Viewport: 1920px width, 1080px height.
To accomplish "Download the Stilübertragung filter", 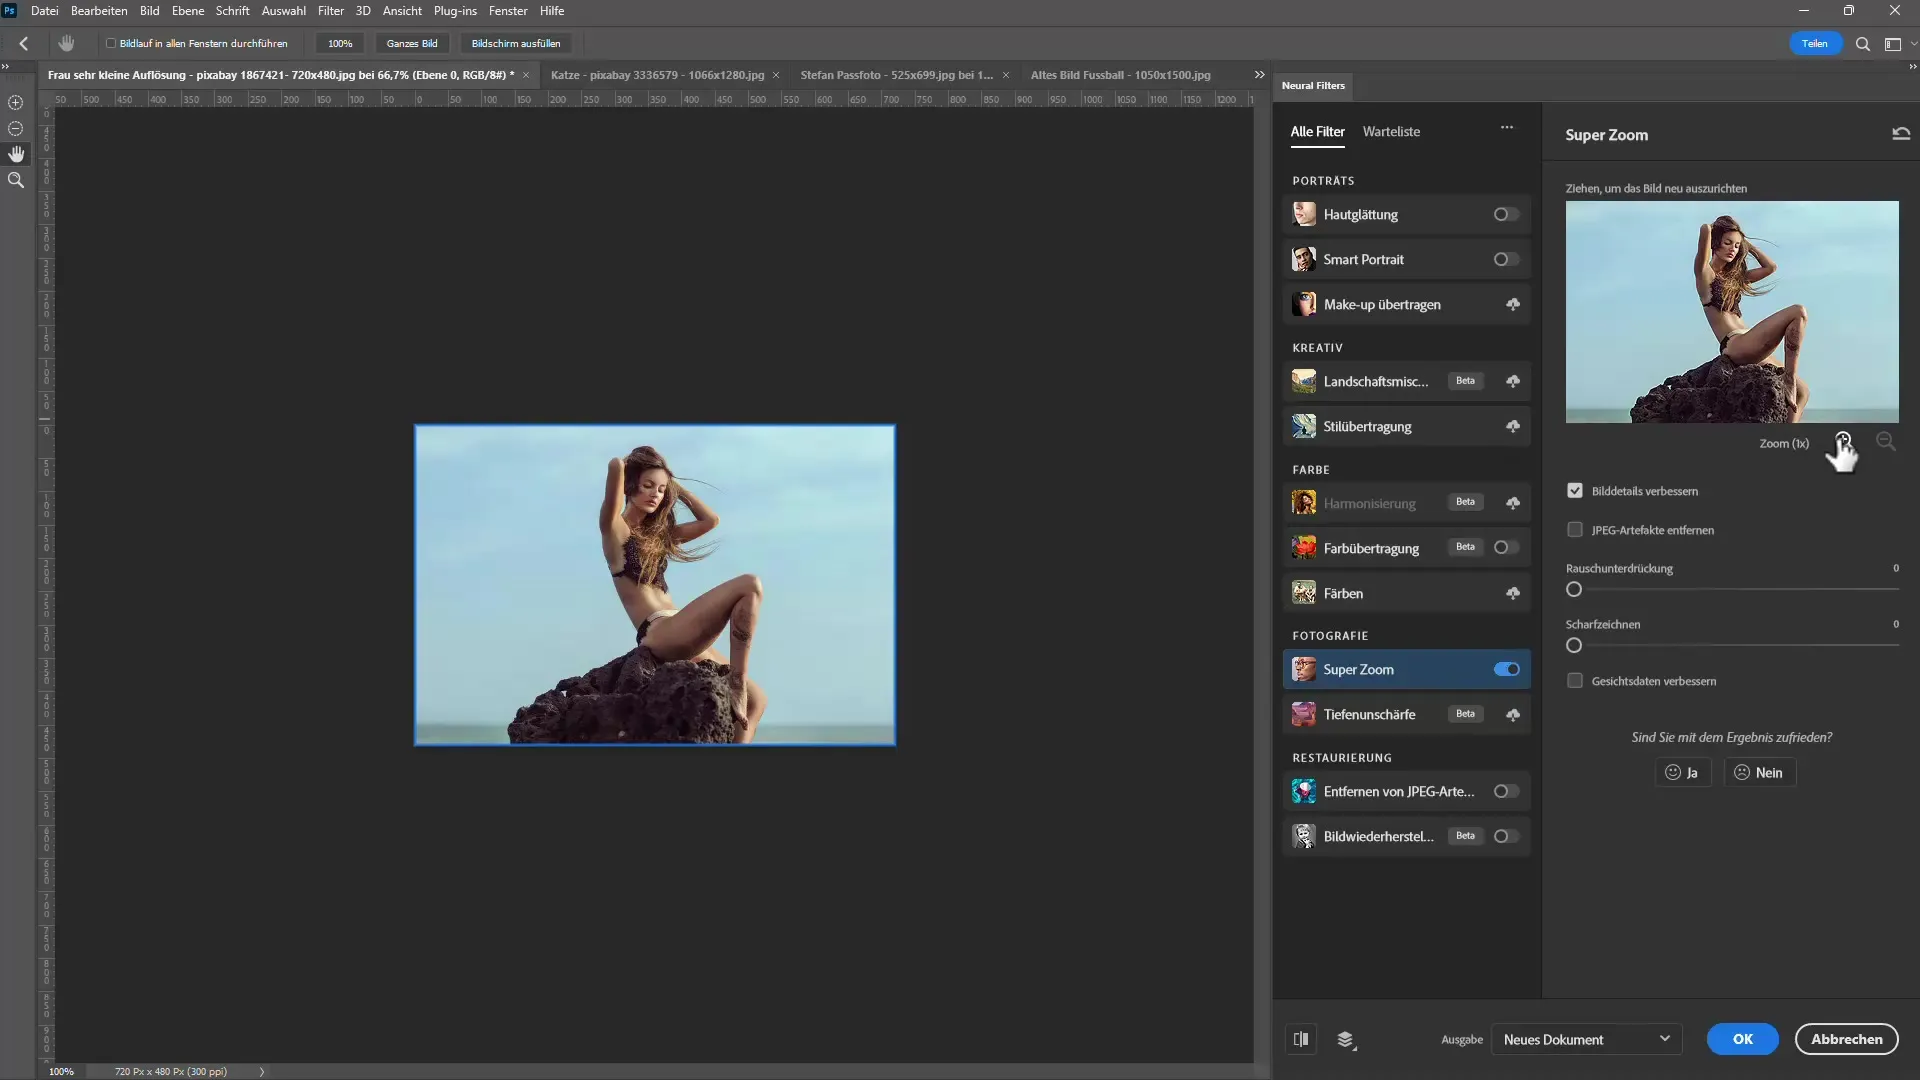I will tap(1513, 426).
